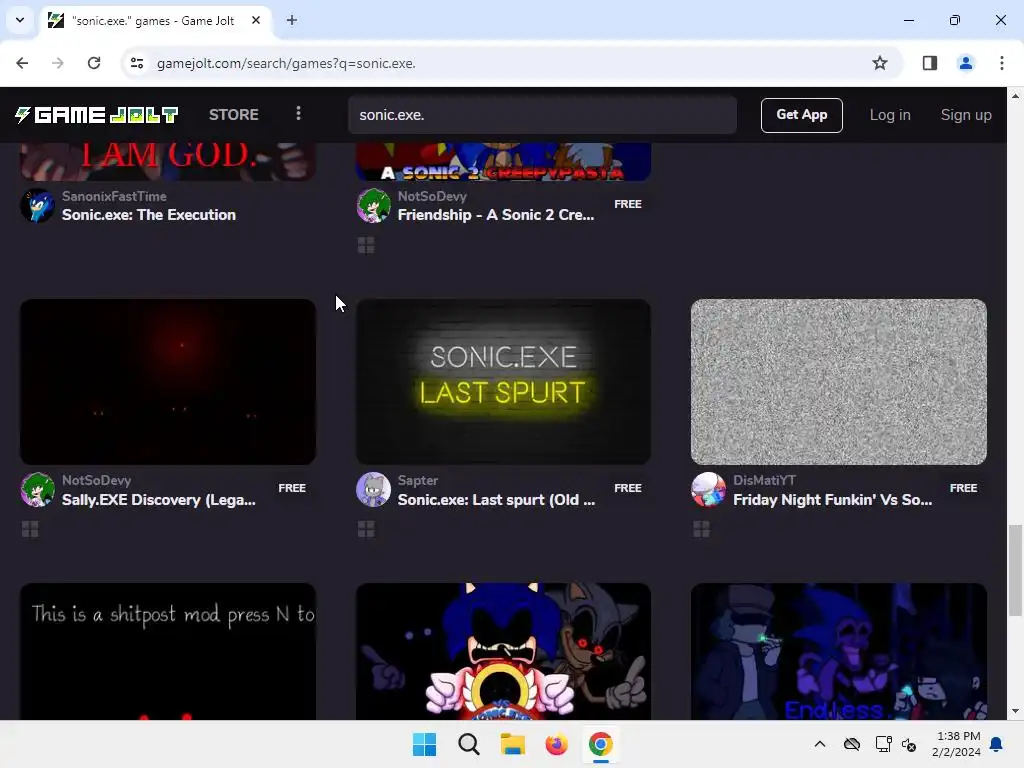Screen dimensions: 1024x768
Task: Open the Chrome profile icon
Action: [966, 63]
